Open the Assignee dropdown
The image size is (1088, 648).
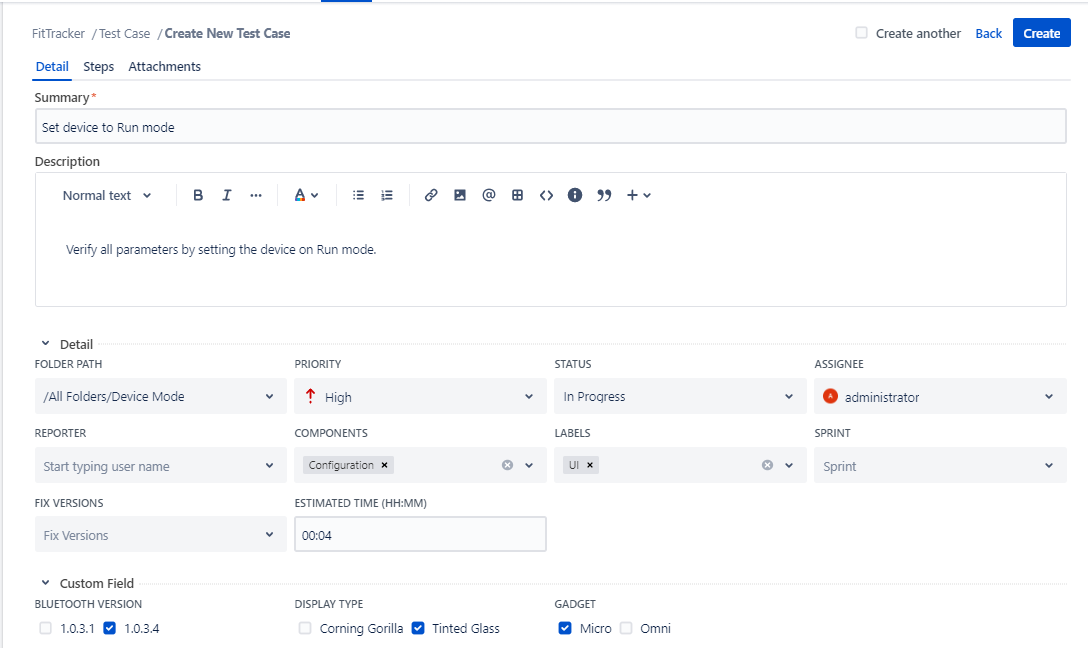(x=940, y=396)
